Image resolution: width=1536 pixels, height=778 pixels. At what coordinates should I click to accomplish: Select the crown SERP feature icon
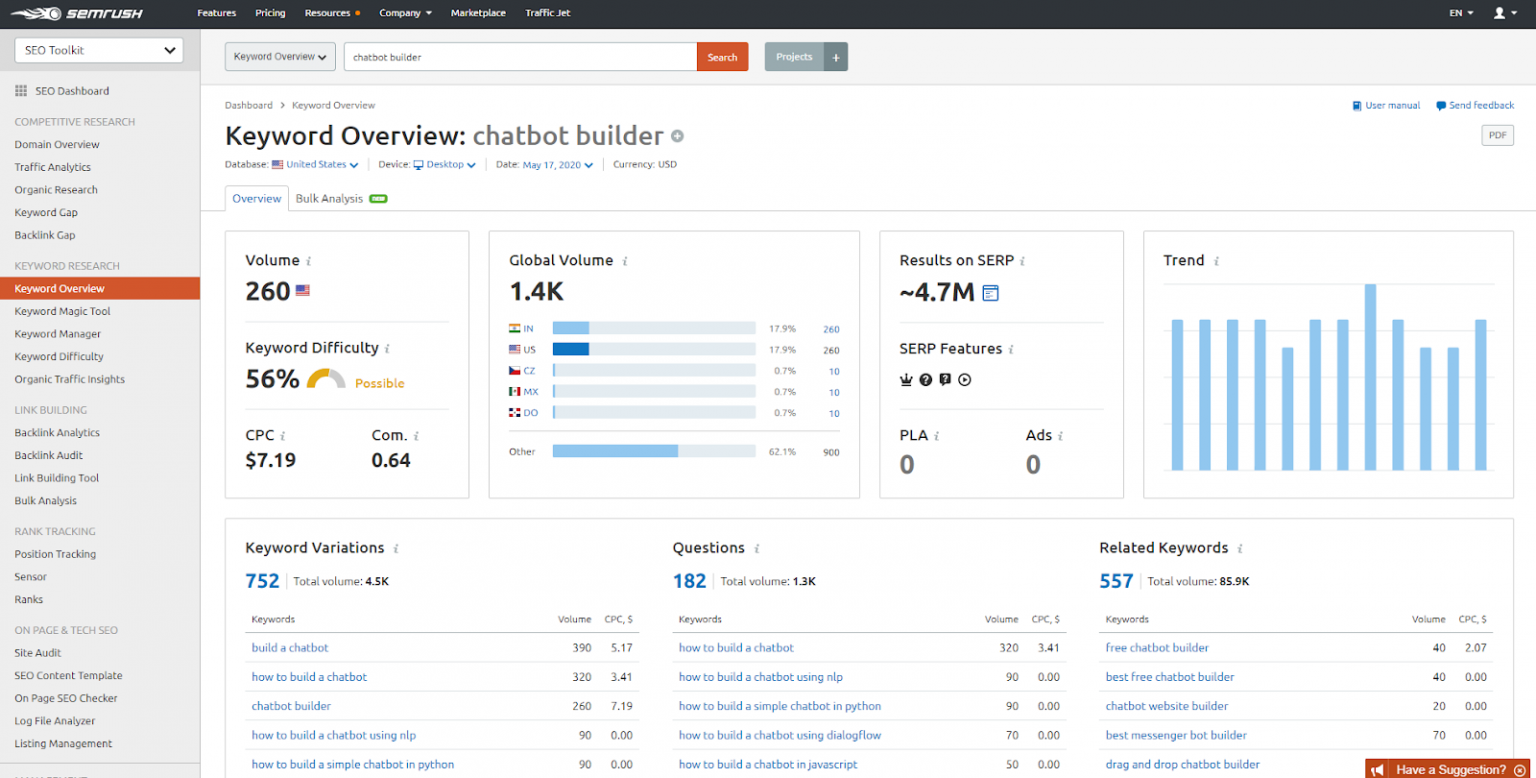coord(906,379)
